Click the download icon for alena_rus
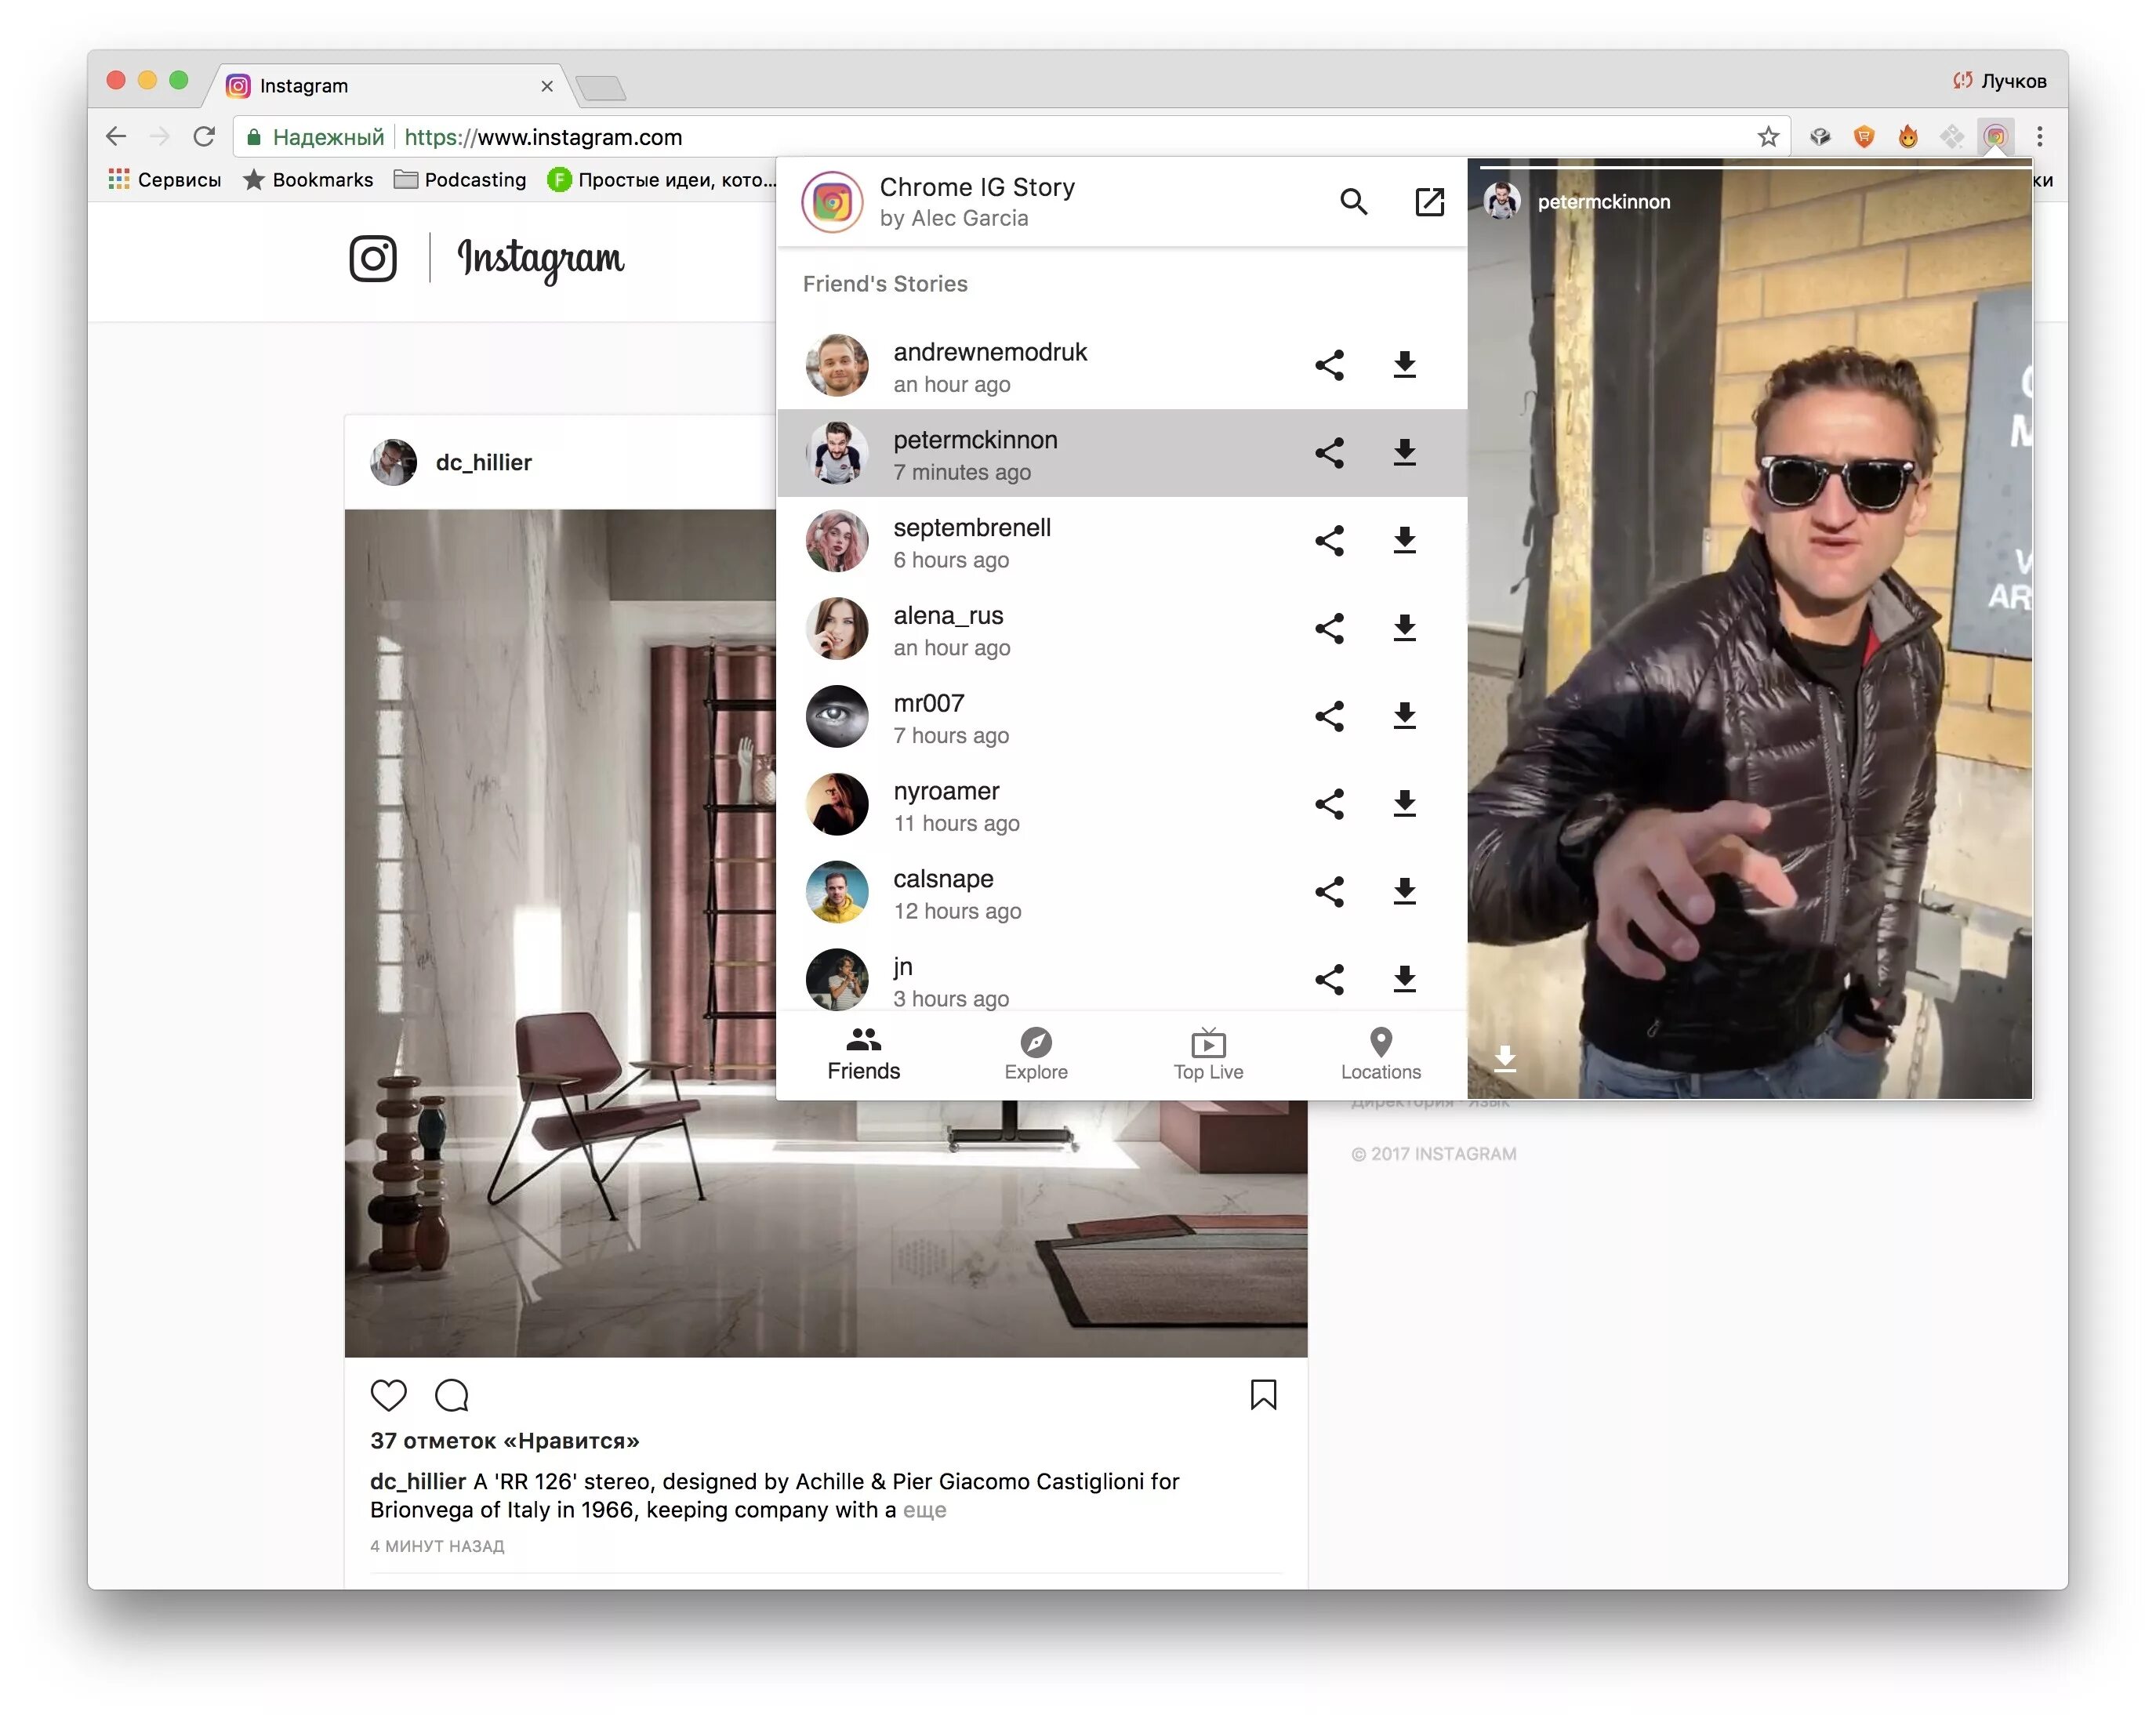This screenshot has height=1715, width=2156. (x=1409, y=629)
